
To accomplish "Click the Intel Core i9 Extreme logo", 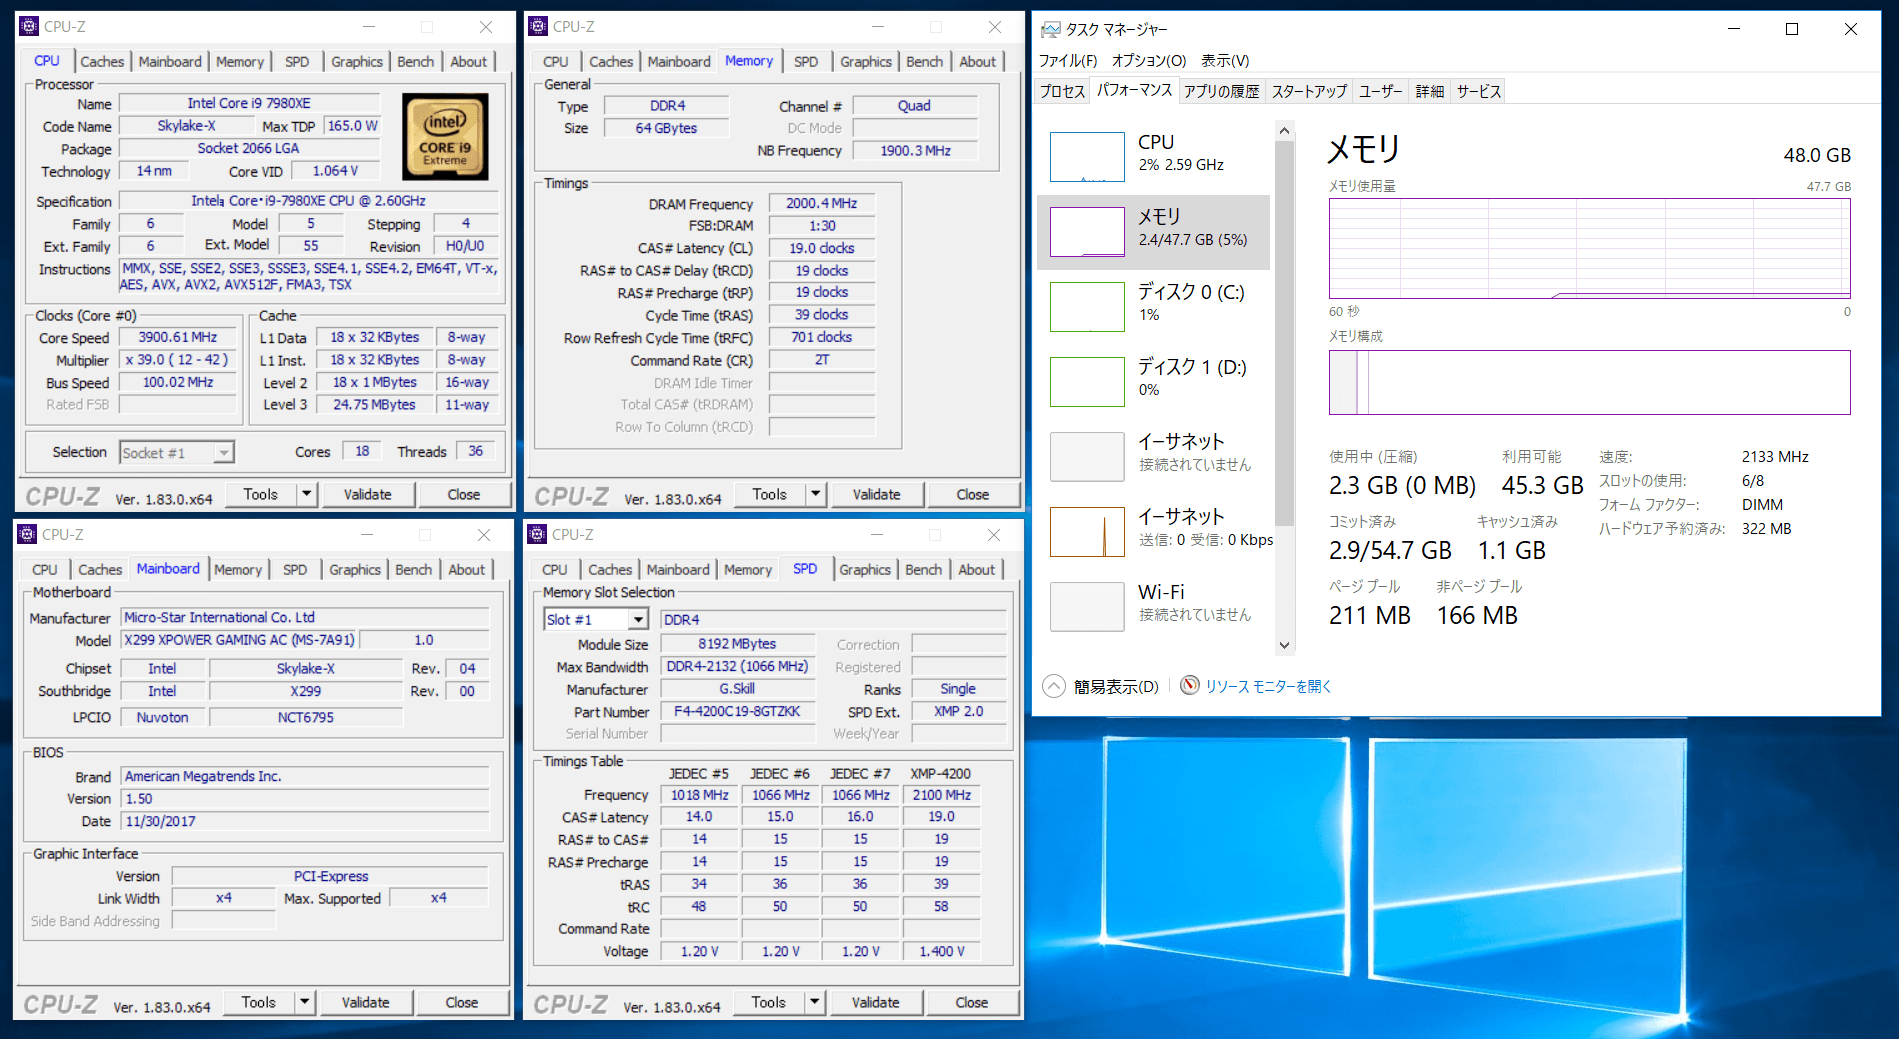I will click(x=445, y=137).
